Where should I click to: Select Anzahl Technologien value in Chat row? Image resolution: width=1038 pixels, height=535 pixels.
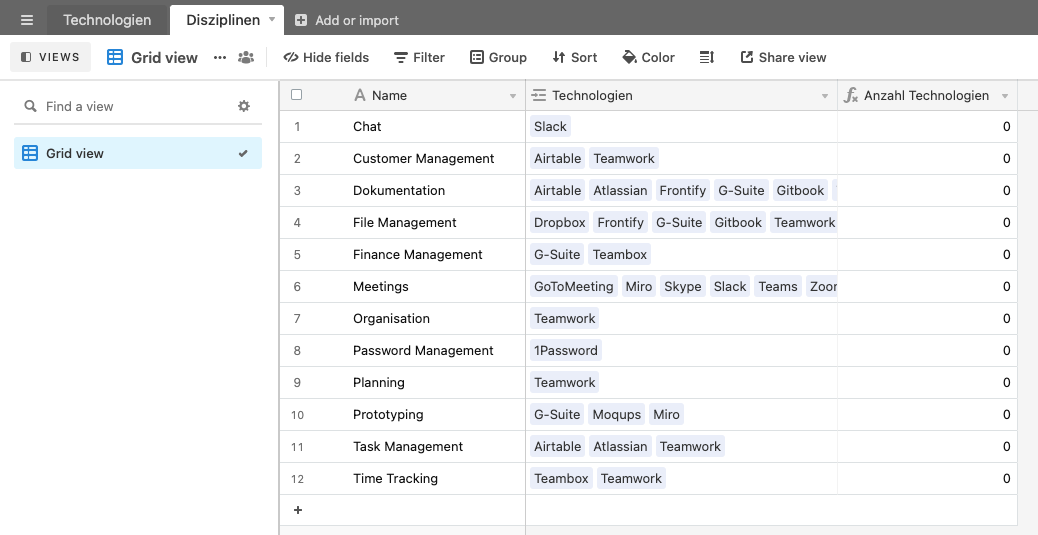pyautogui.click(x=927, y=126)
